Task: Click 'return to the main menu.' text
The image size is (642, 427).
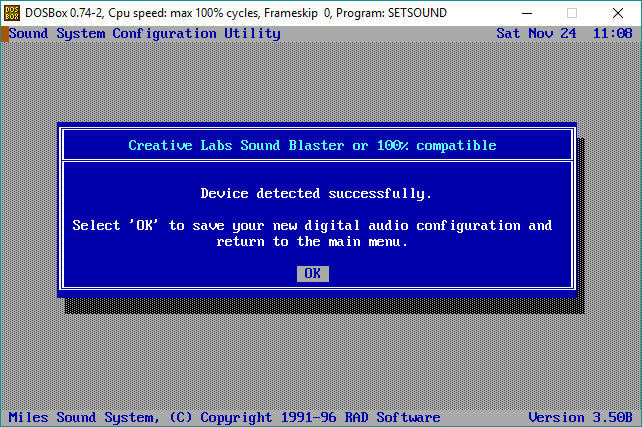Action: tap(312, 242)
